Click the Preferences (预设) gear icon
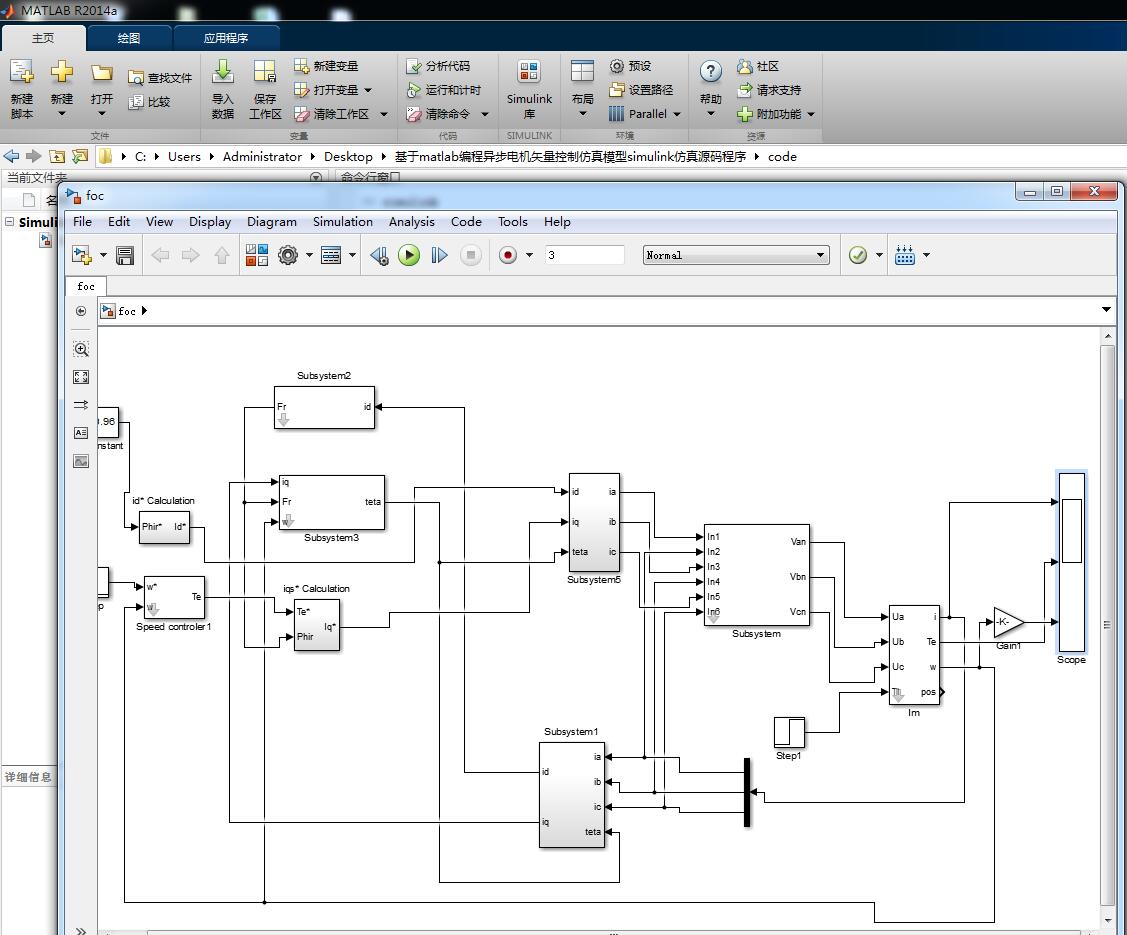Screen dimensions: 1127x935 pyautogui.click(x=617, y=66)
